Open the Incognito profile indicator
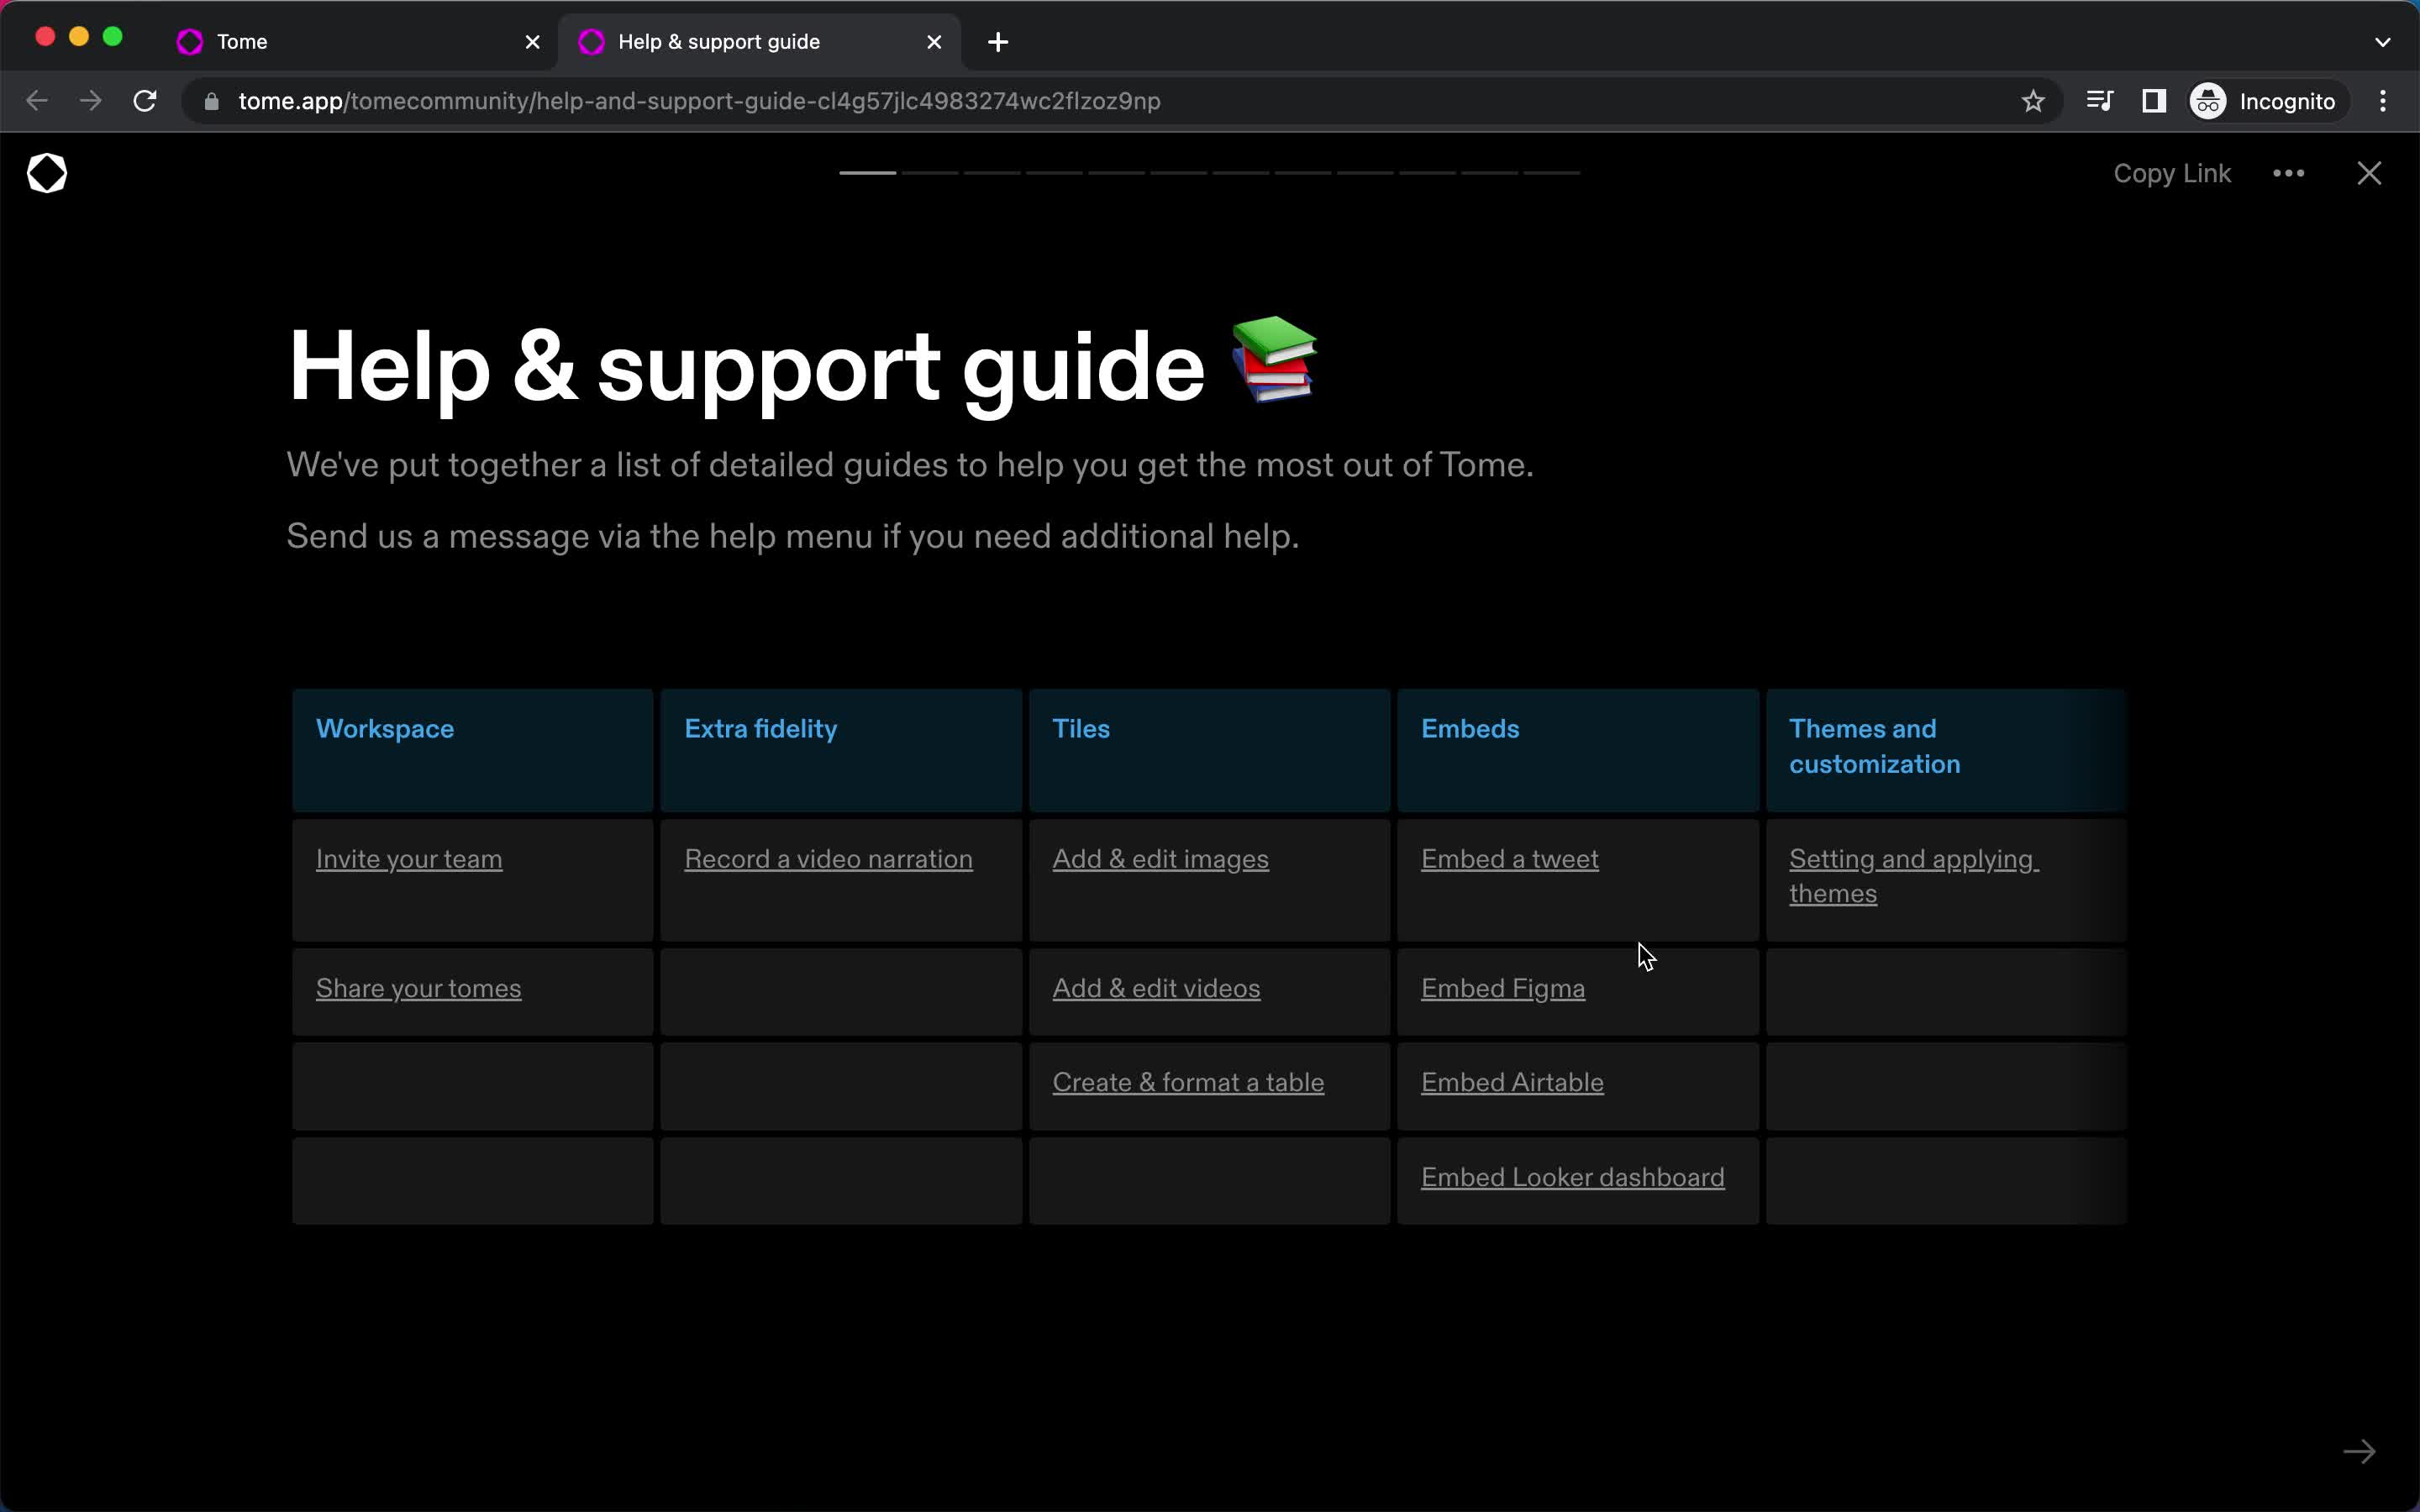 pyautogui.click(x=2264, y=101)
